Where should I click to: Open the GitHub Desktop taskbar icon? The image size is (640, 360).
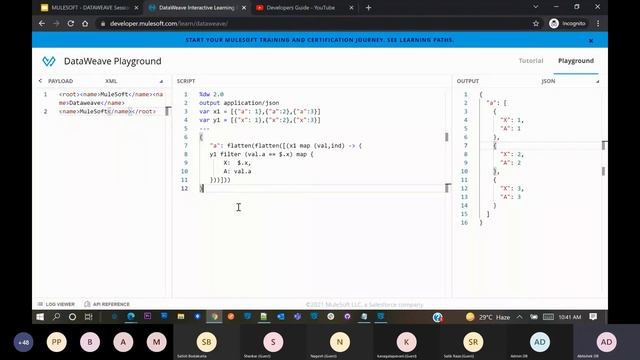coord(347,316)
